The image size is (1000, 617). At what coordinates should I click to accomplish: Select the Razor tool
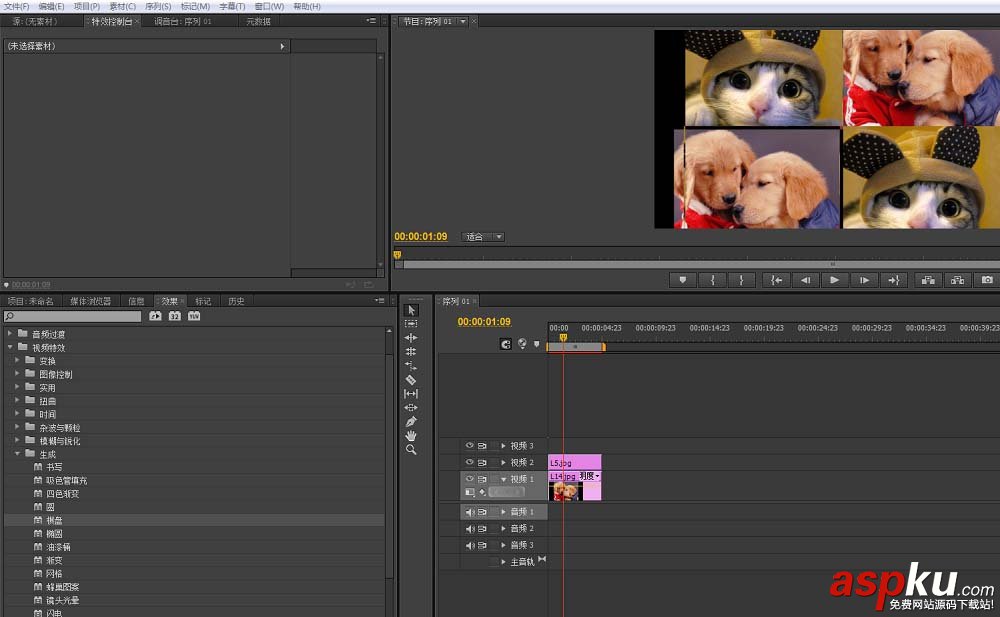pos(411,380)
